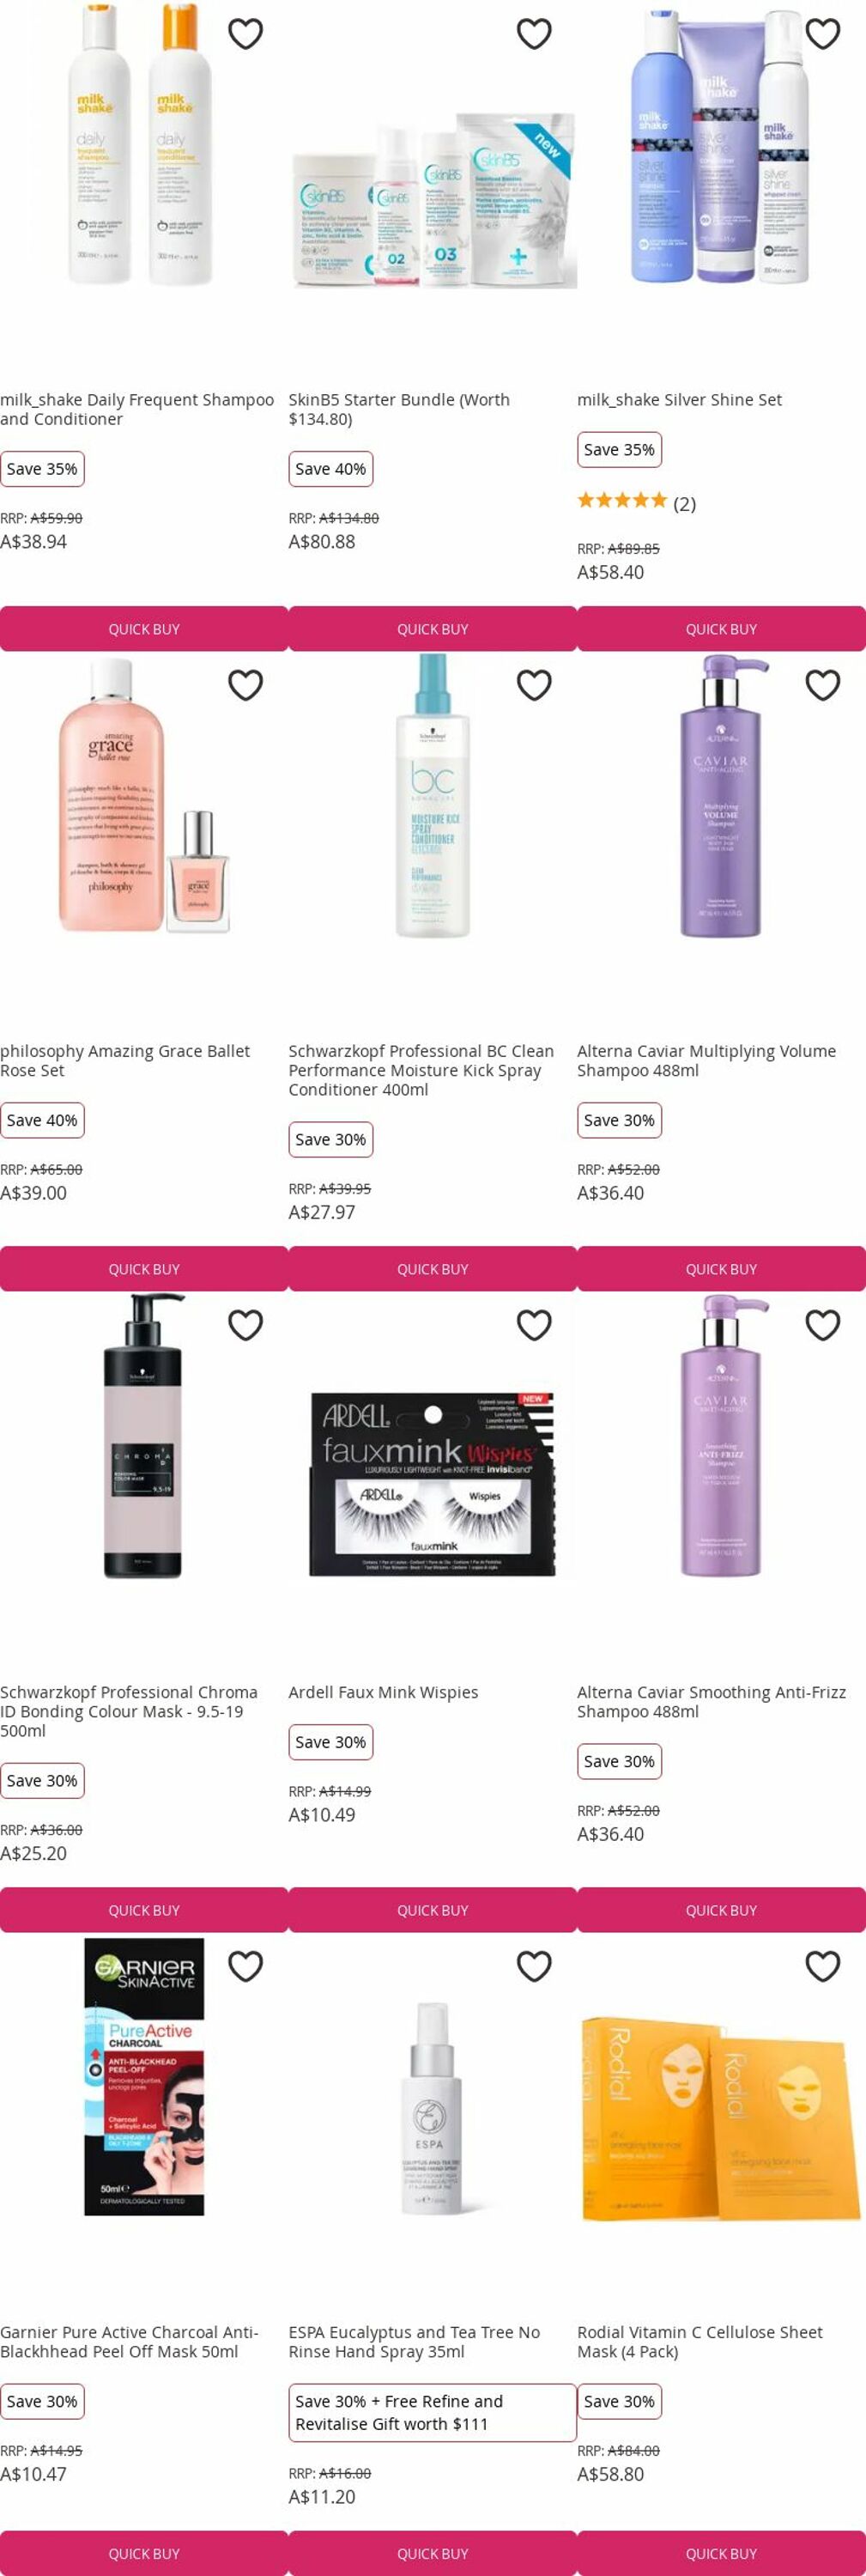The image size is (866, 2576).
Task: Quick buy the SkinB5 Starter Bundle
Action: tap(432, 629)
